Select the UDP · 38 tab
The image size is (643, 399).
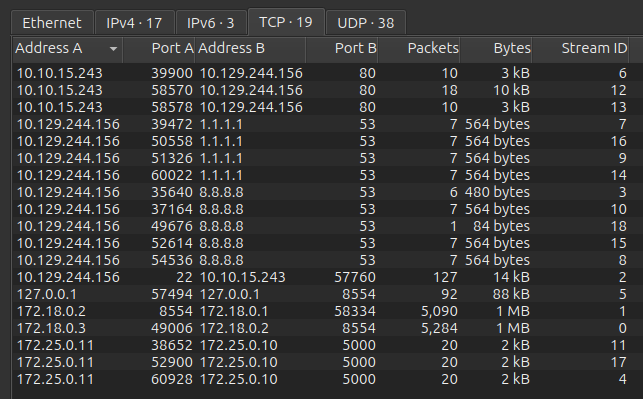point(366,23)
